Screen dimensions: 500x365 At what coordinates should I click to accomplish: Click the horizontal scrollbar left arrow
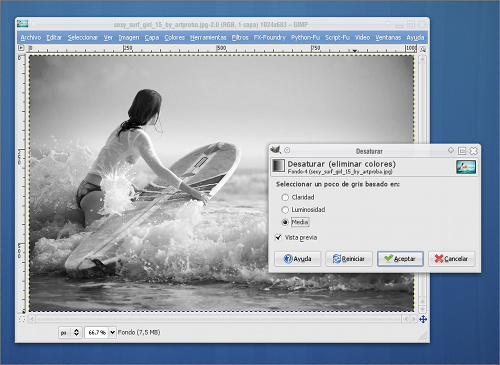32,319
